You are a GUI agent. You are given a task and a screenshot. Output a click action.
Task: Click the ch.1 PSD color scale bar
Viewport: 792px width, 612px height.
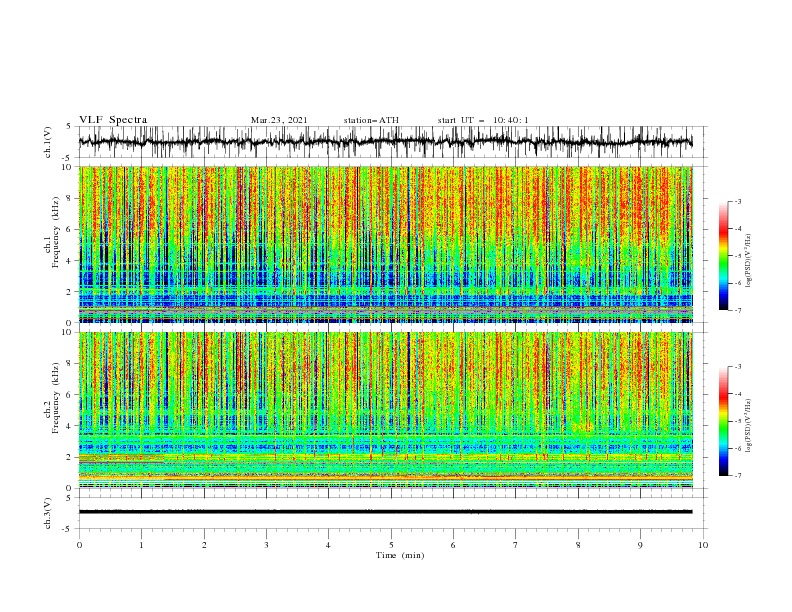(x=723, y=256)
